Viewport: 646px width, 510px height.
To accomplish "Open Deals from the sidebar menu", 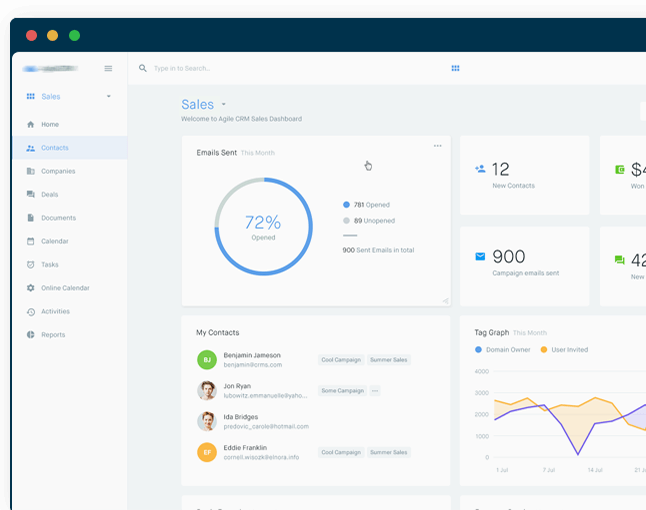I will point(49,194).
